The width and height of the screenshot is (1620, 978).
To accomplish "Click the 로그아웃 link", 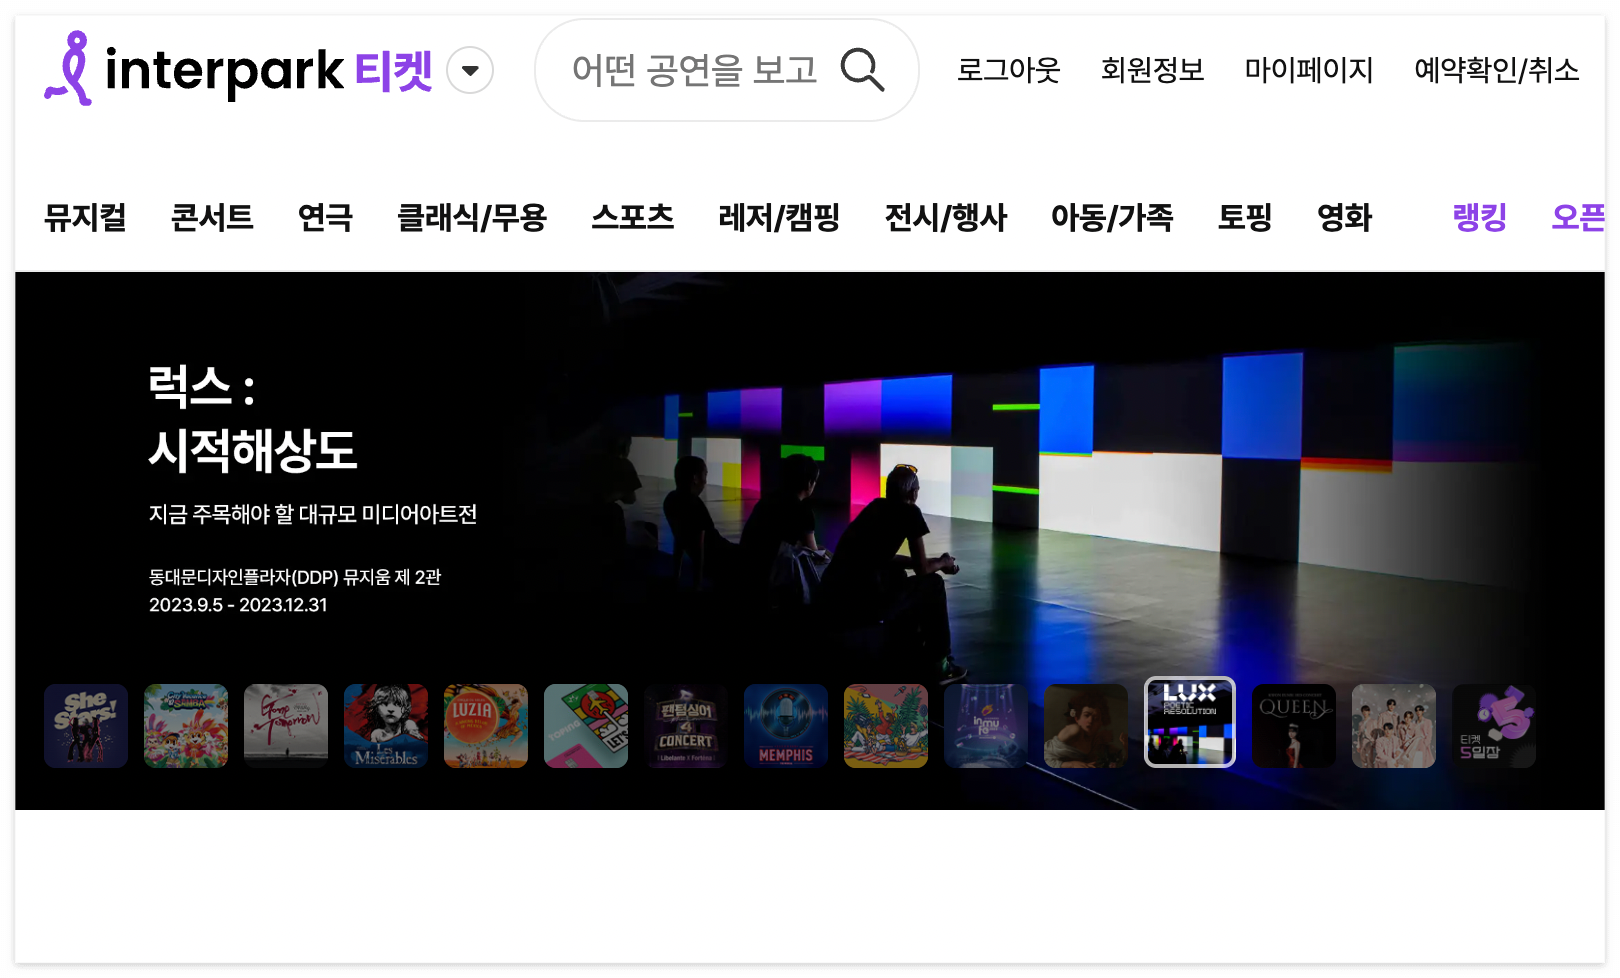I will pyautogui.click(x=1009, y=71).
